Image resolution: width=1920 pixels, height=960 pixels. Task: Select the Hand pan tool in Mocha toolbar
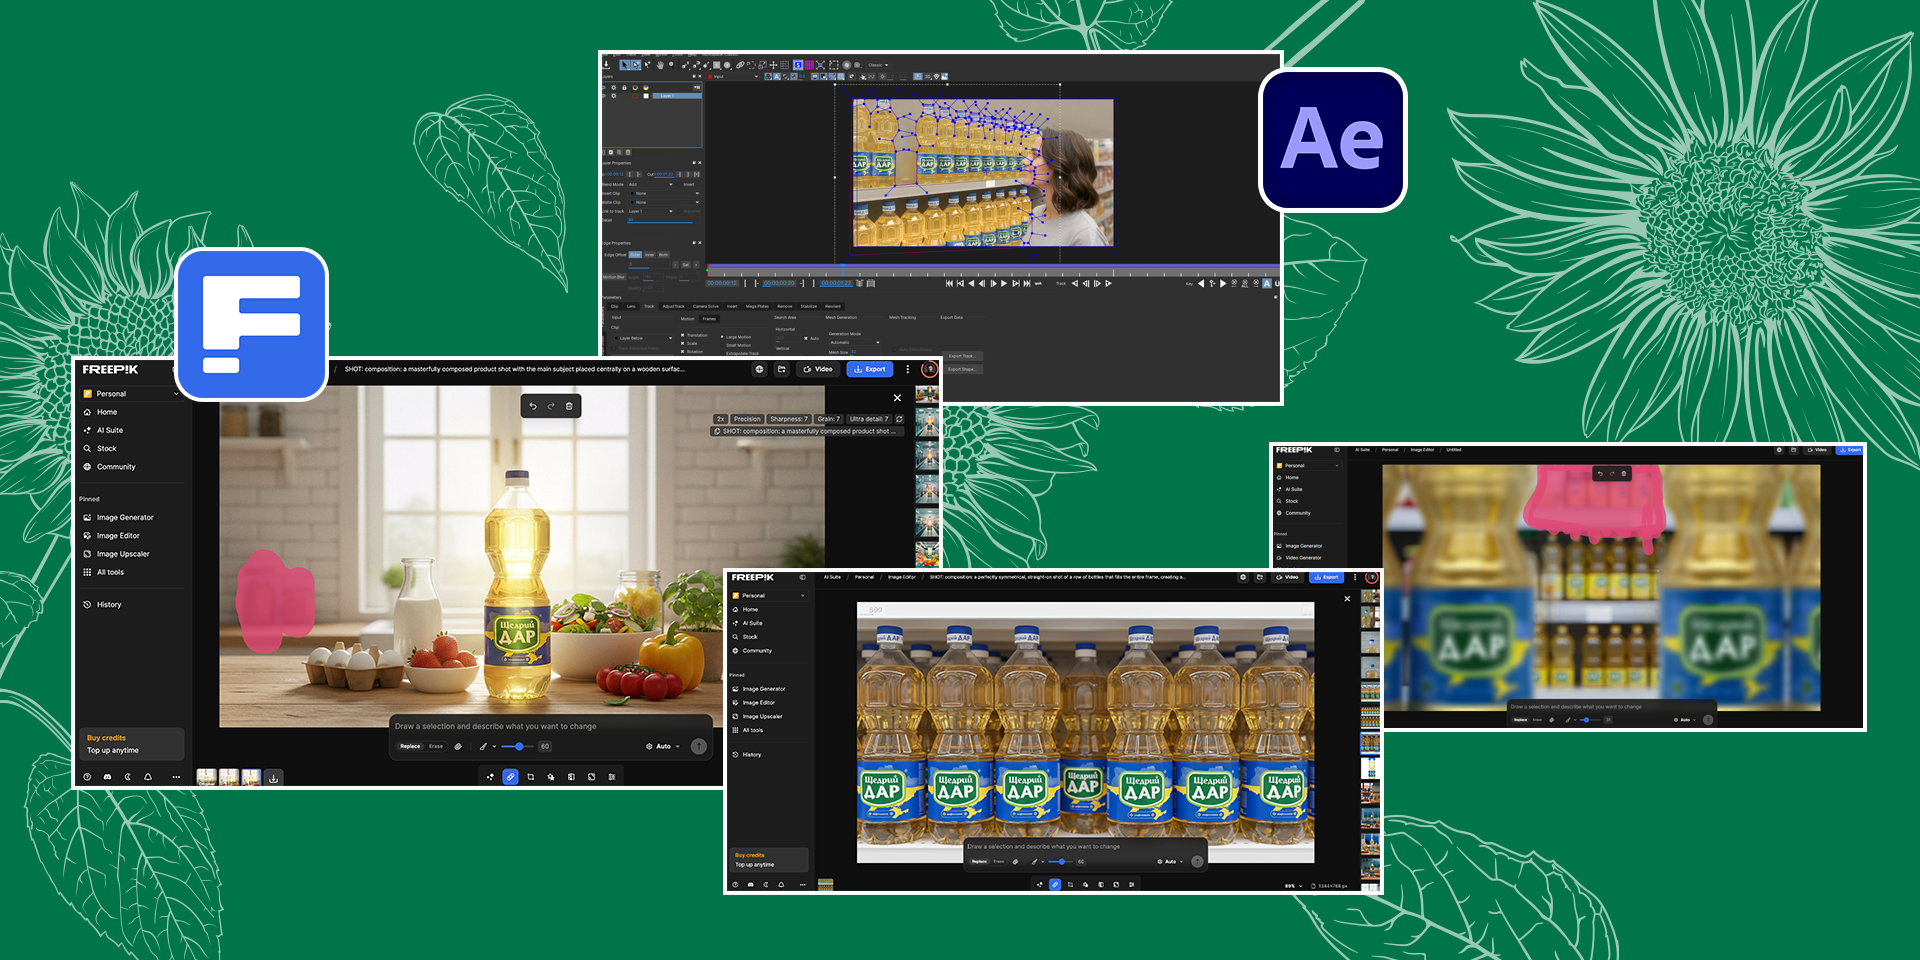click(x=659, y=65)
